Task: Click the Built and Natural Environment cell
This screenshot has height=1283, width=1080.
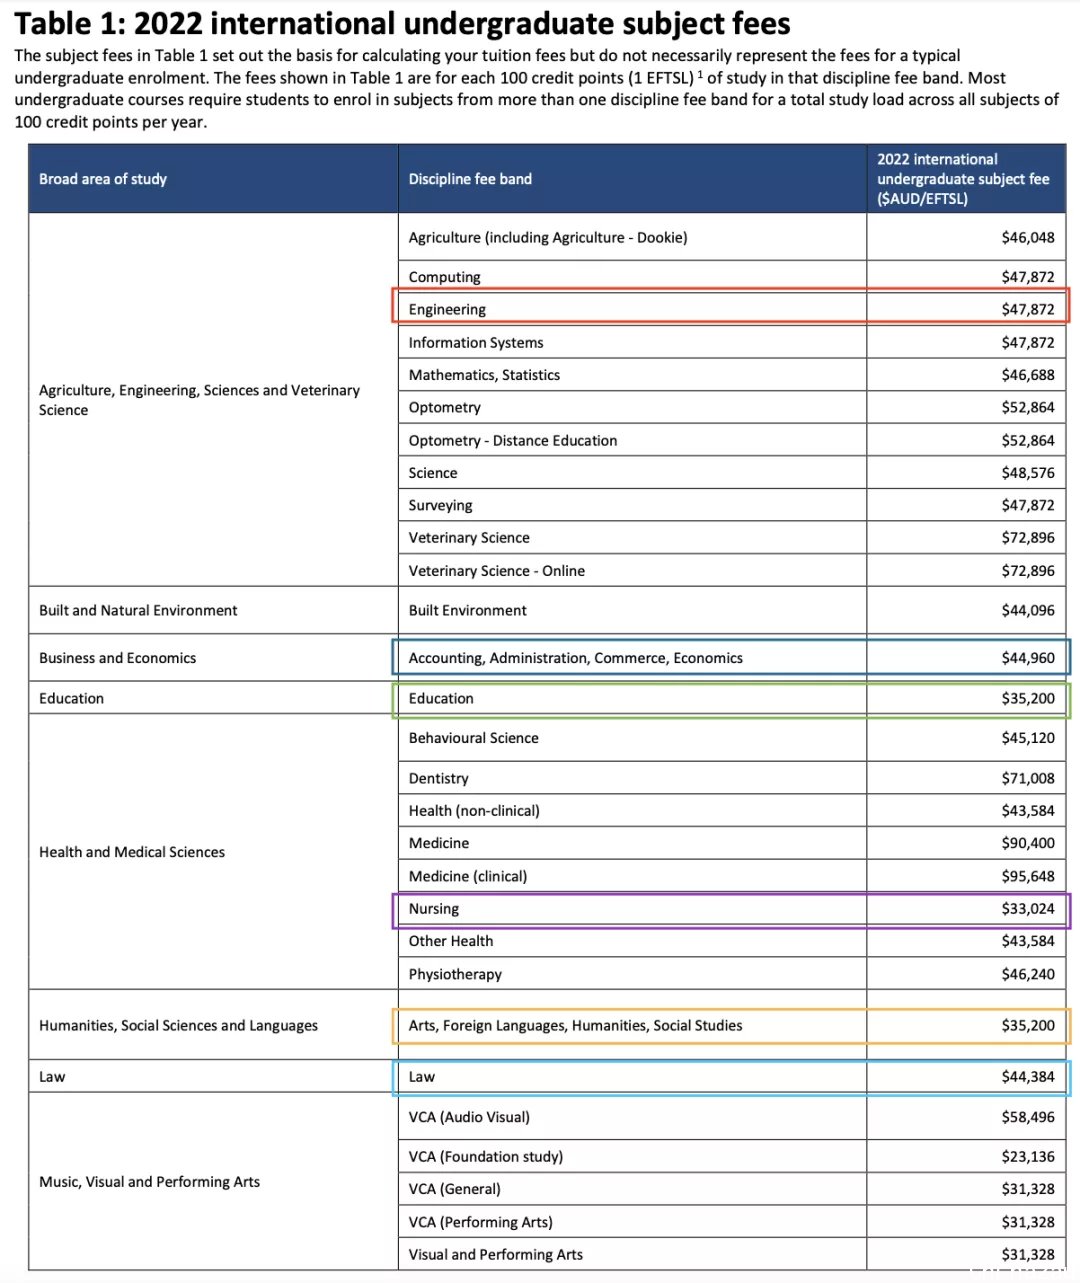Action: click(x=138, y=610)
